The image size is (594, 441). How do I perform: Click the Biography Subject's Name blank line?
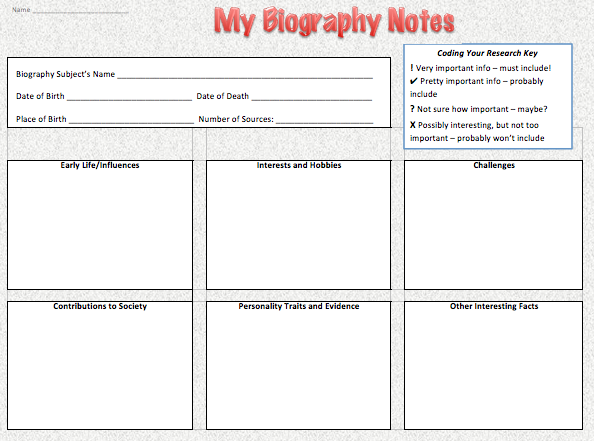coord(245,76)
